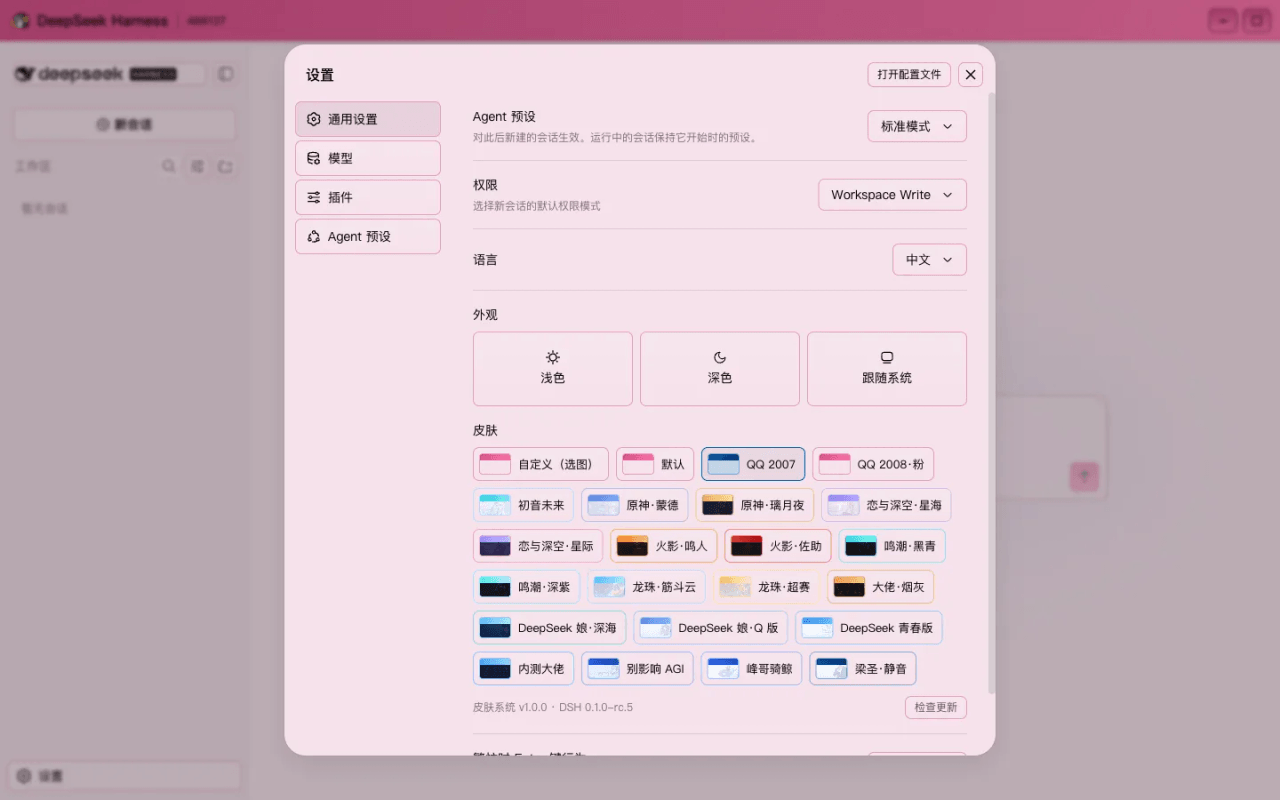This screenshot has height=800, width=1280.
Task: Open the 标准模式 preset dropdown
Action: pyautogui.click(x=917, y=126)
